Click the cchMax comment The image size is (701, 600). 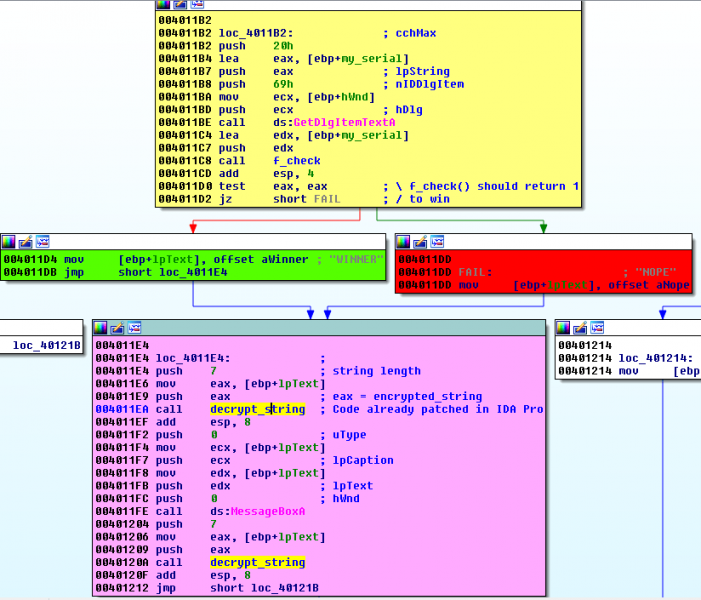416,33
